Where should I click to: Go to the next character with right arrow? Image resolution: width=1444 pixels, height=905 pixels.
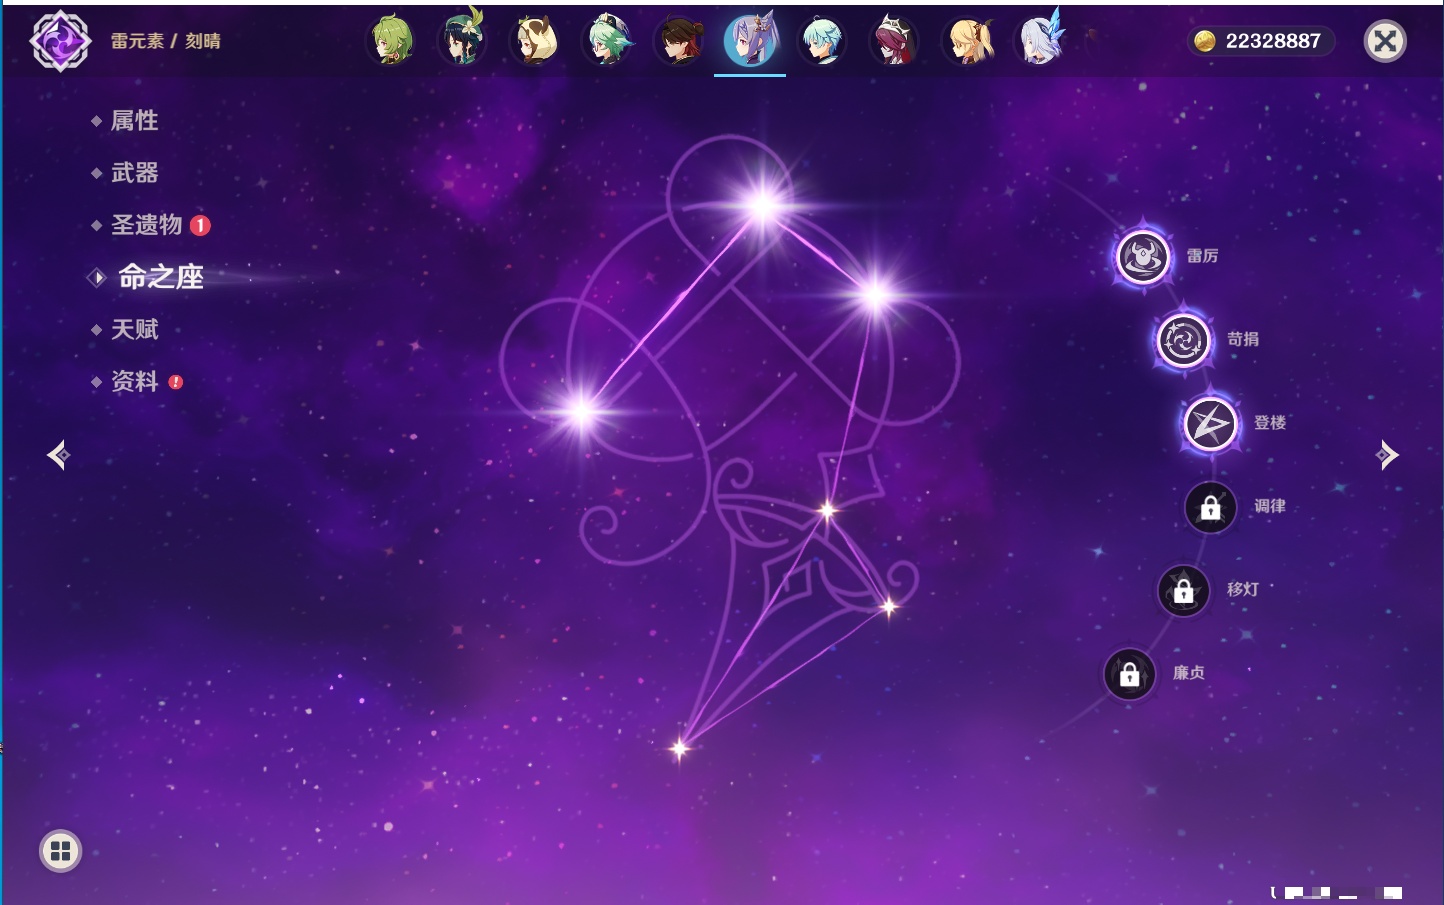(1387, 455)
